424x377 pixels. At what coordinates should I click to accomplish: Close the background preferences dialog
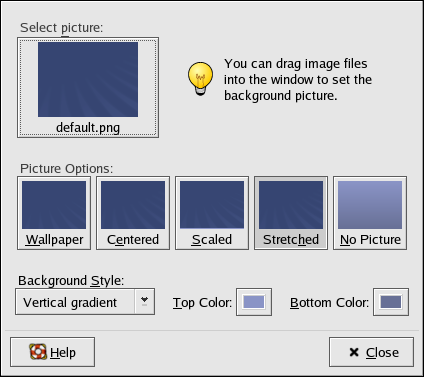(x=371, y=352)
